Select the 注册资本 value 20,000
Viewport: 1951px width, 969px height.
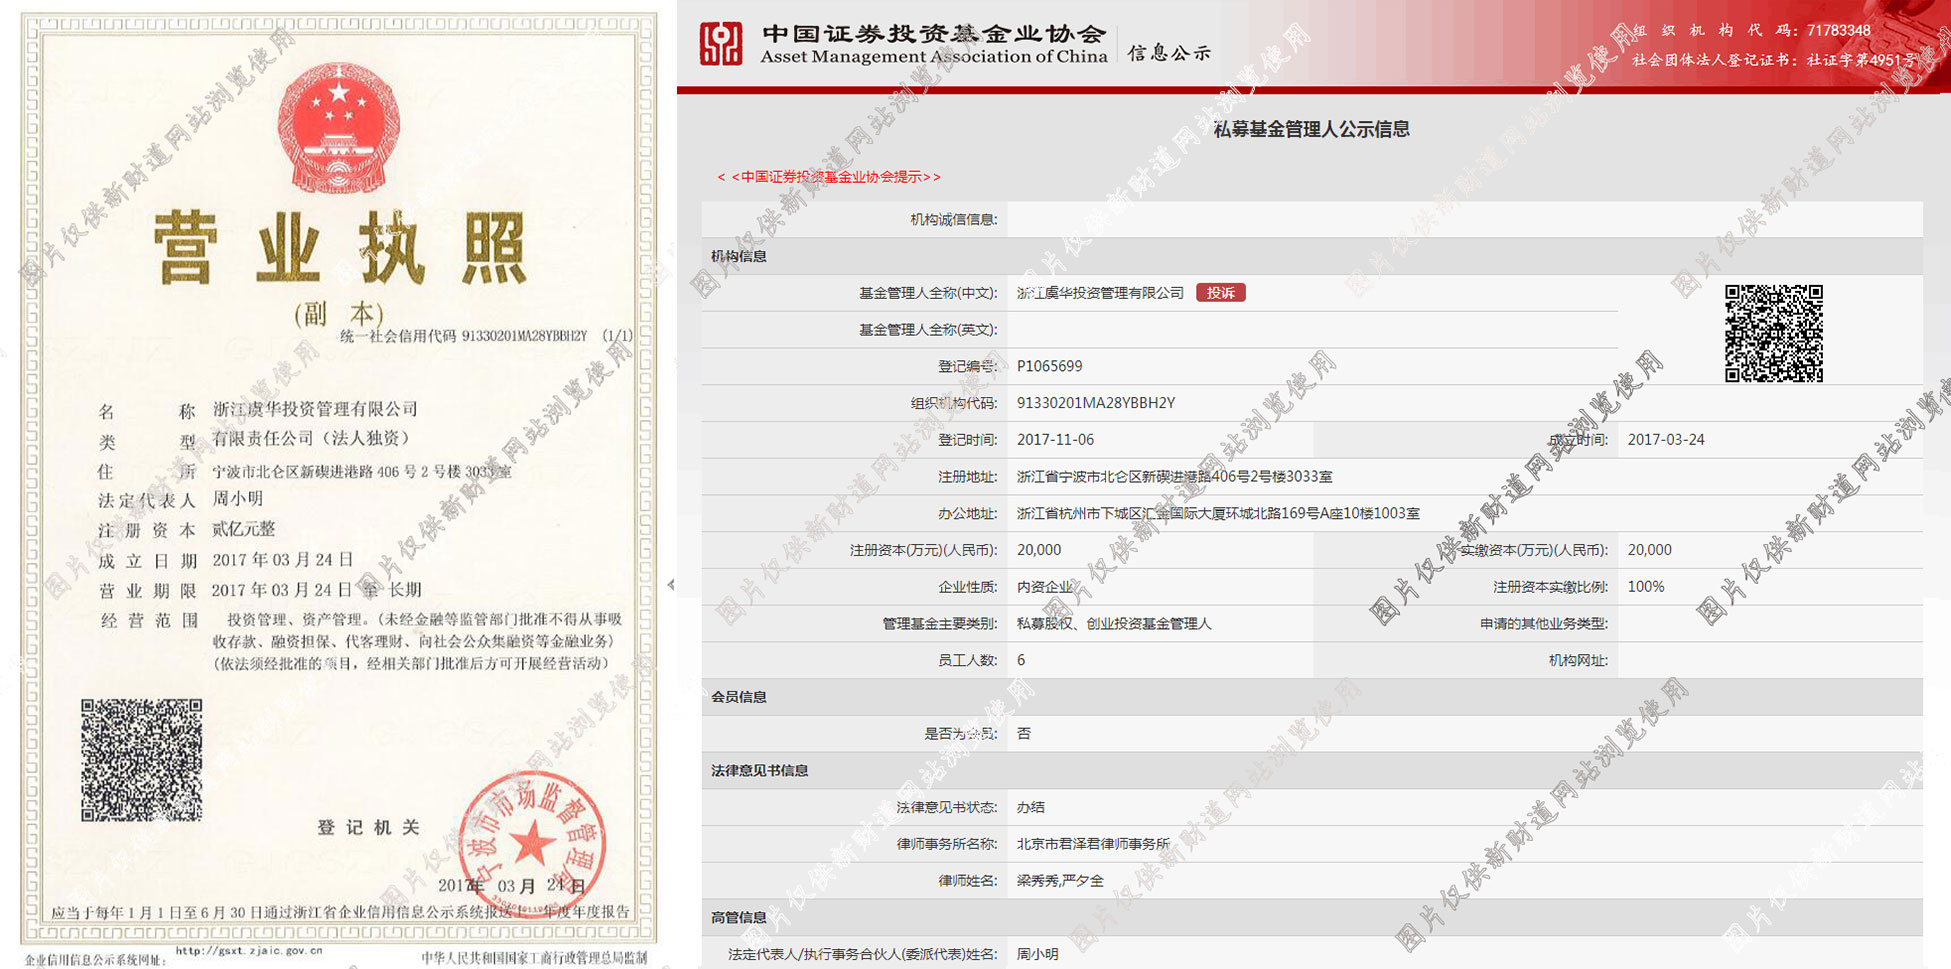pos(1039,550)
